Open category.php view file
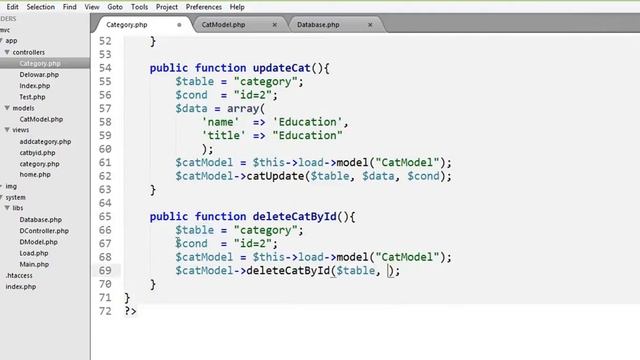 pyautogui.click(x=39, y=164)
